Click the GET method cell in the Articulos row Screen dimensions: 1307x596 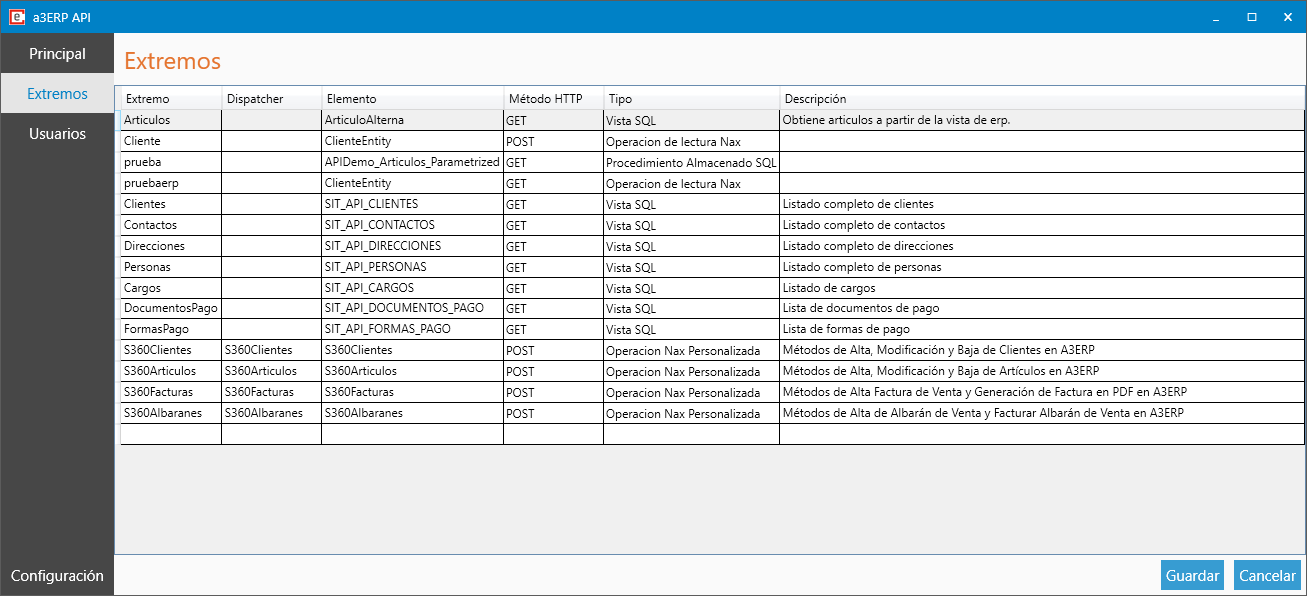(554, 120)
